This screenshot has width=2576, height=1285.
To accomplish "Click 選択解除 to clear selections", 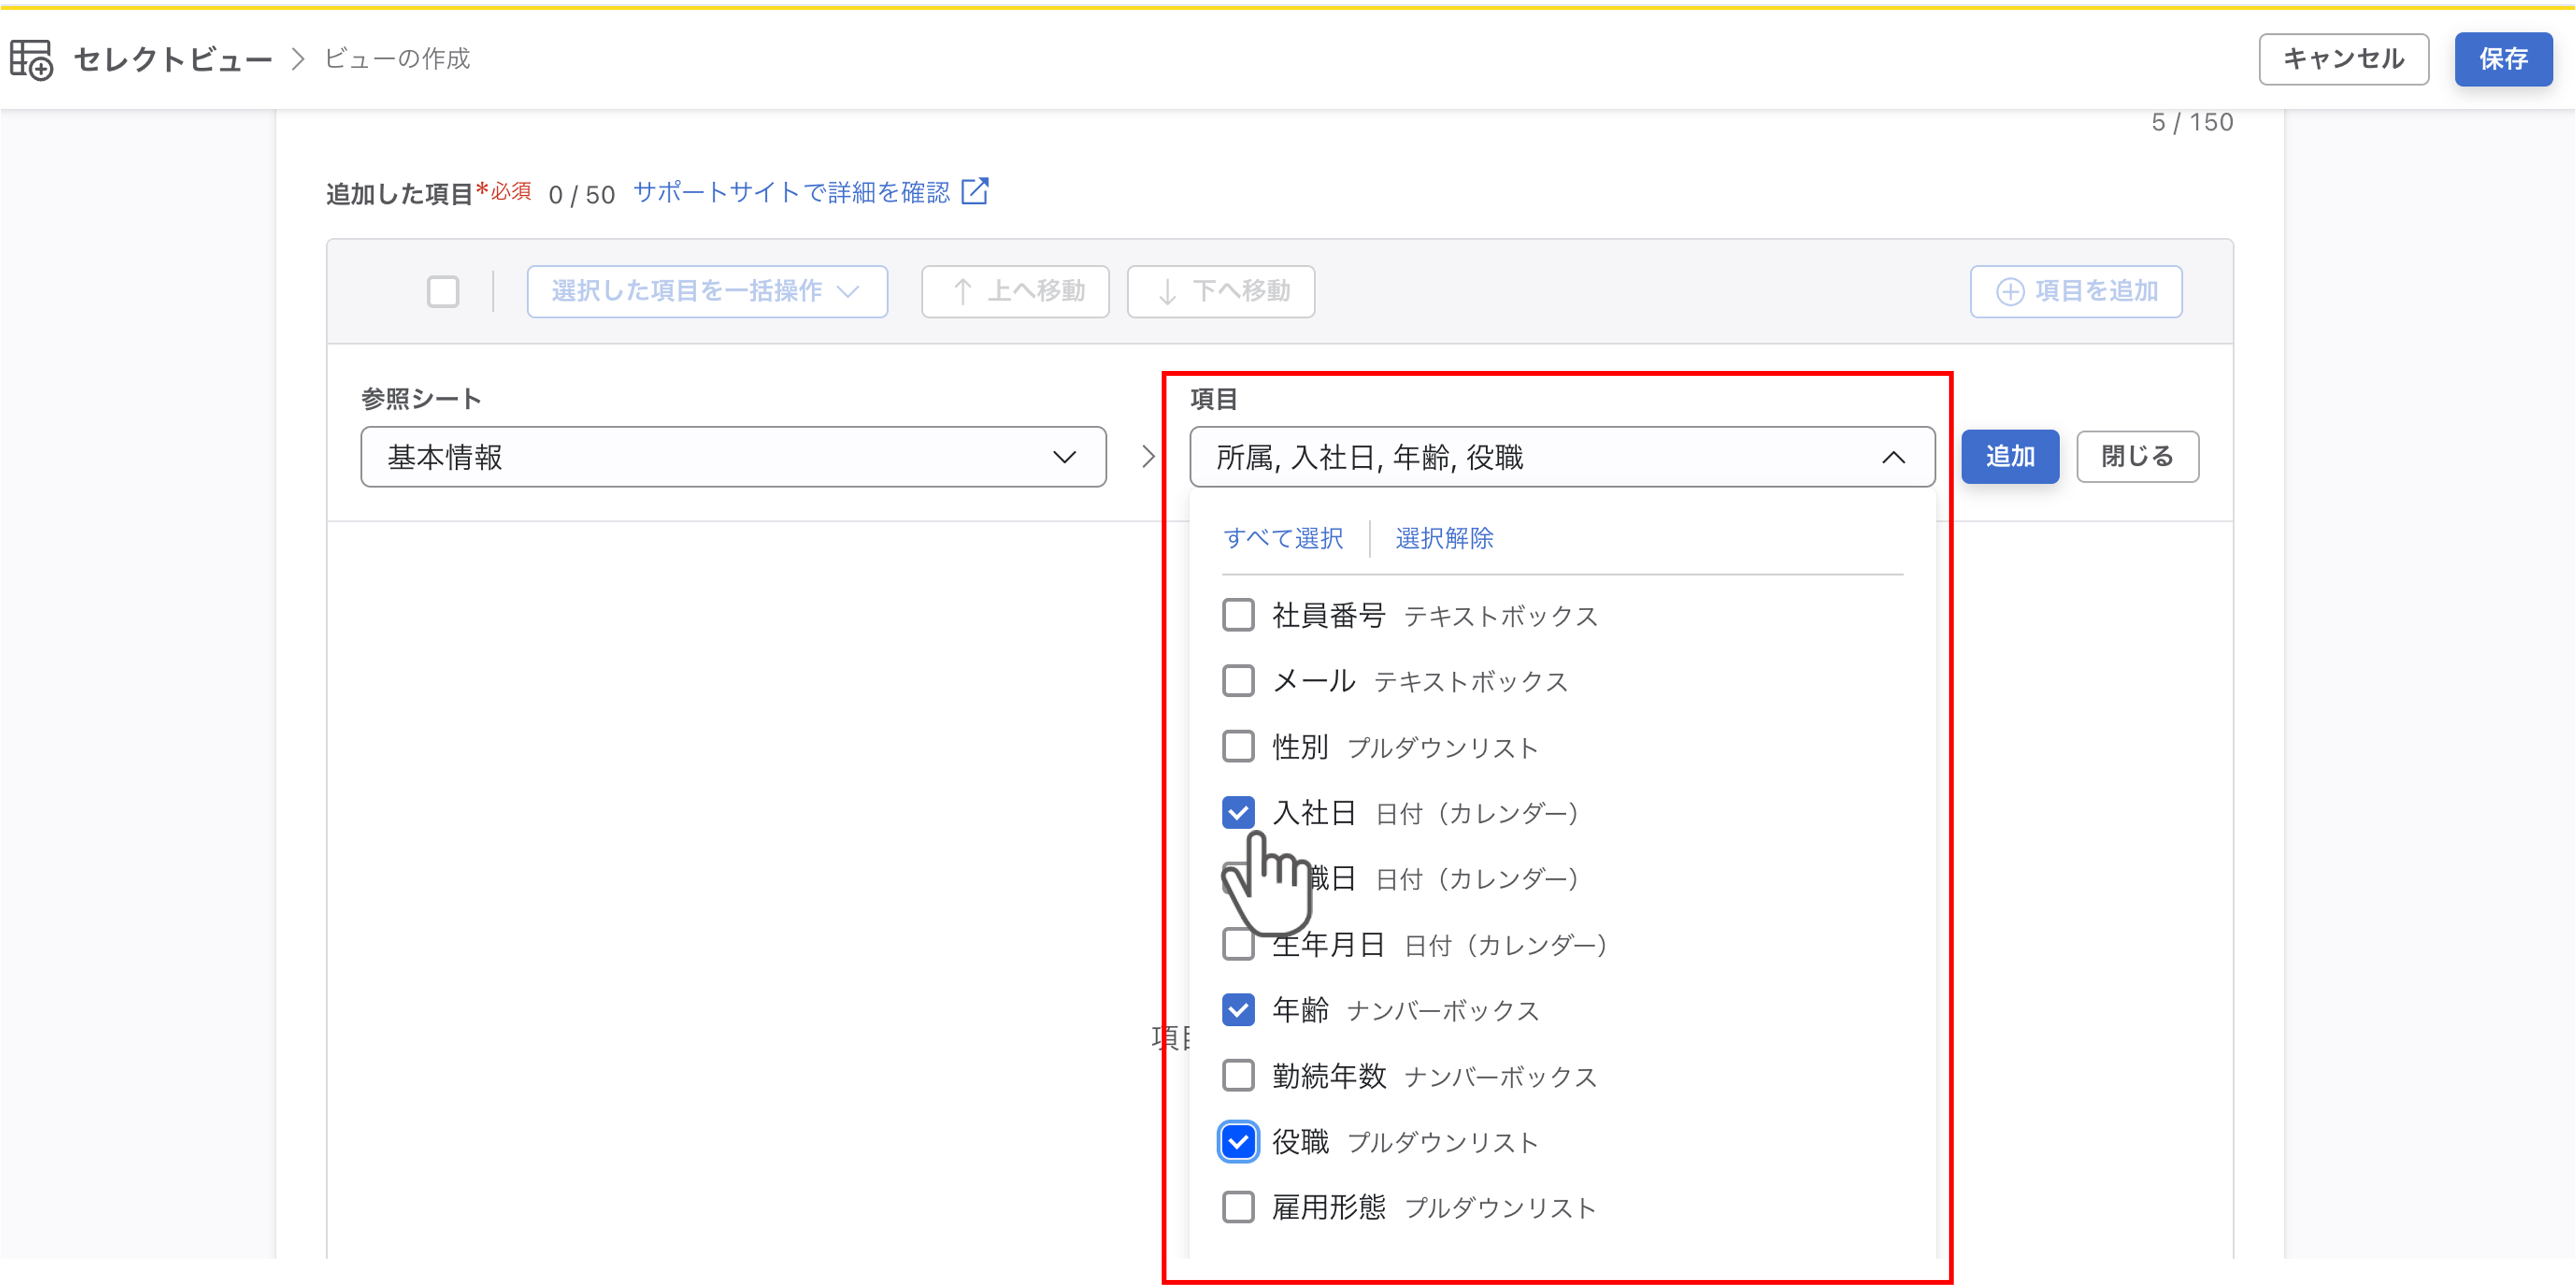I will click(x=1444, y=538).
